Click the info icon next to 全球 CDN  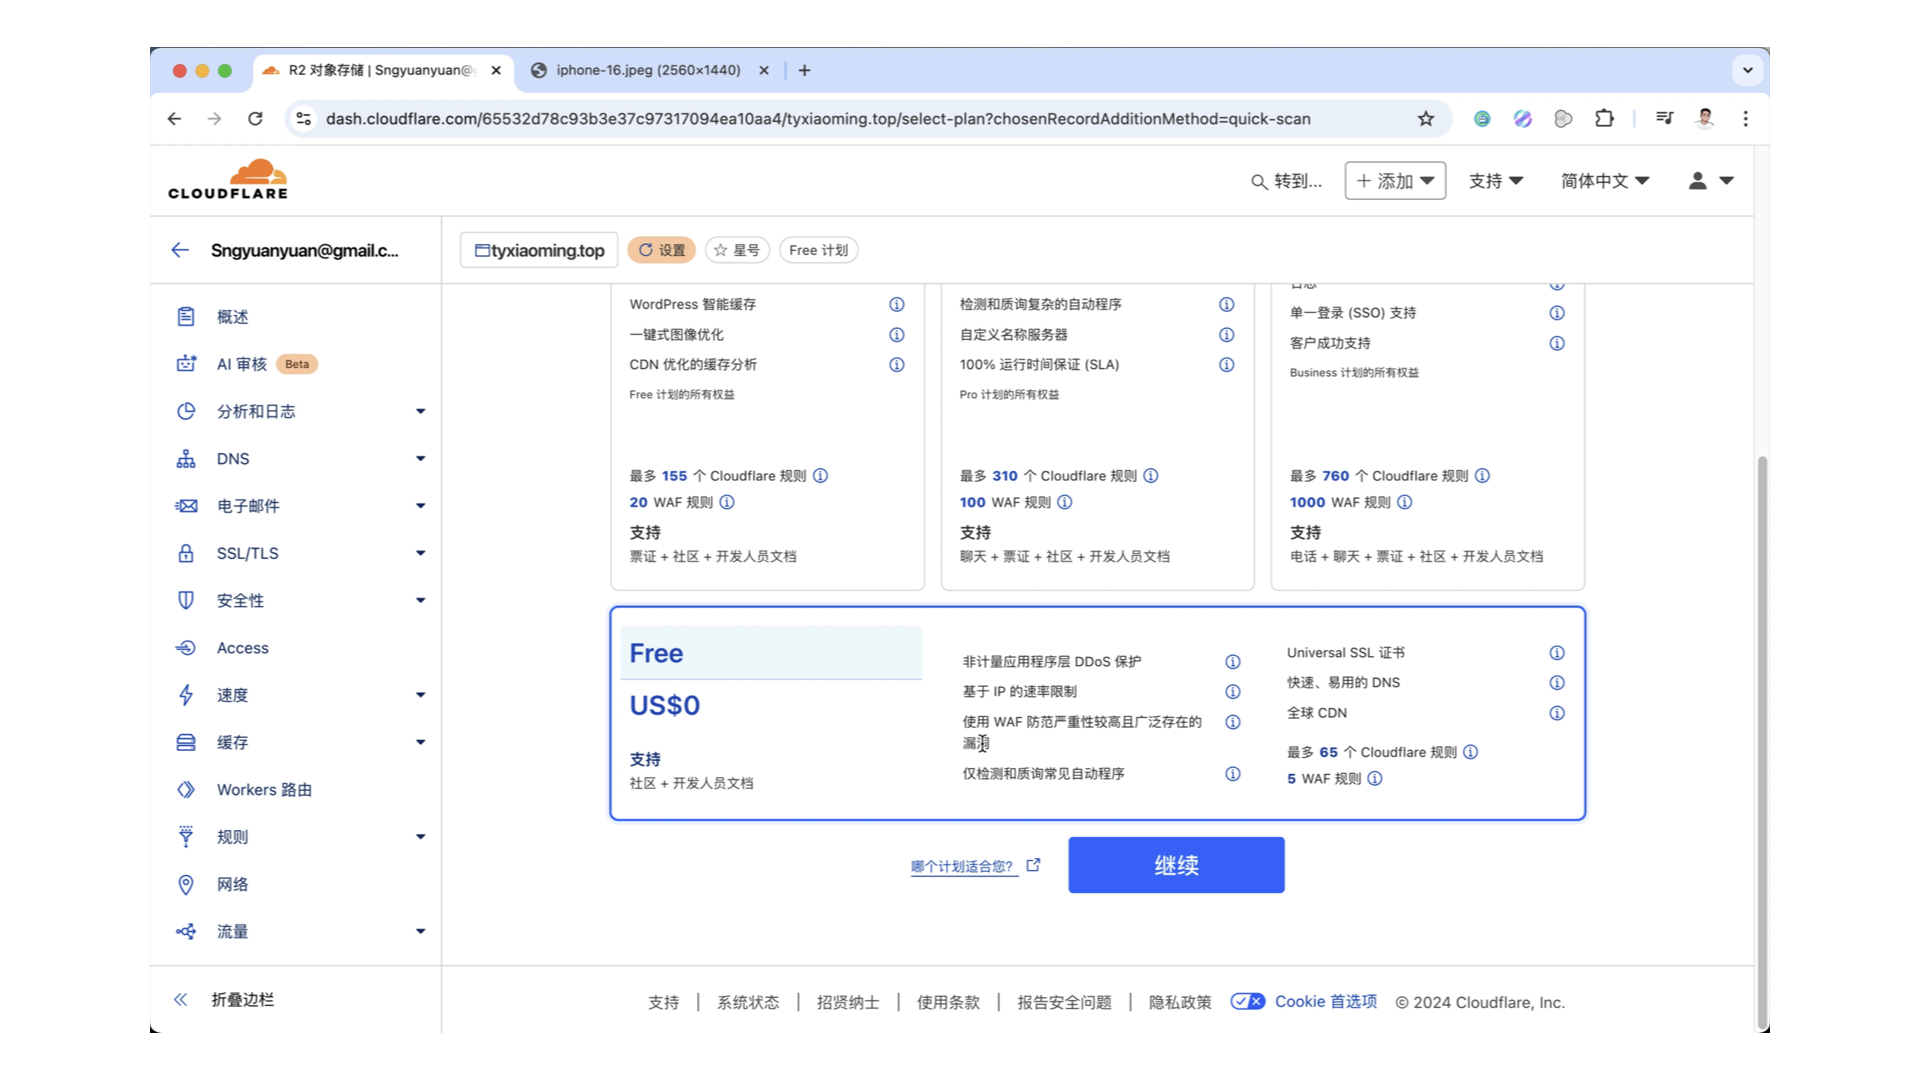[x=1557, y=713]
